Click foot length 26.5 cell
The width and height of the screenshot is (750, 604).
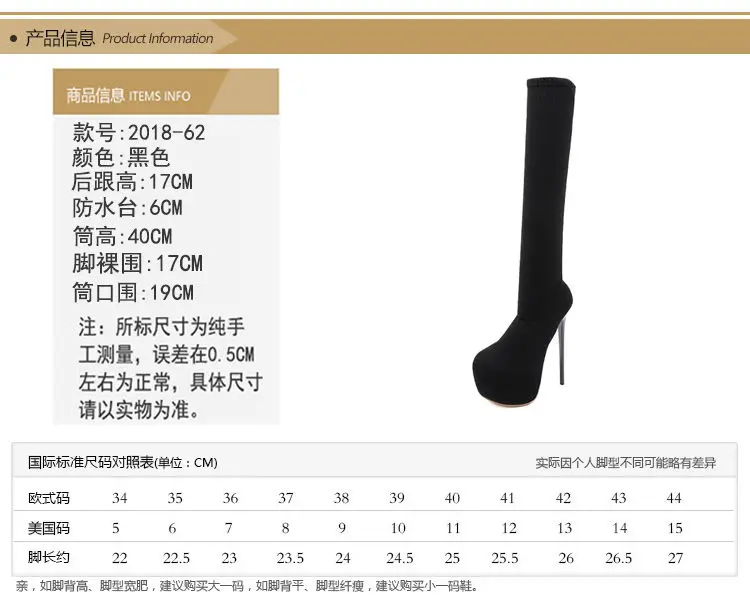pos(618,558)
